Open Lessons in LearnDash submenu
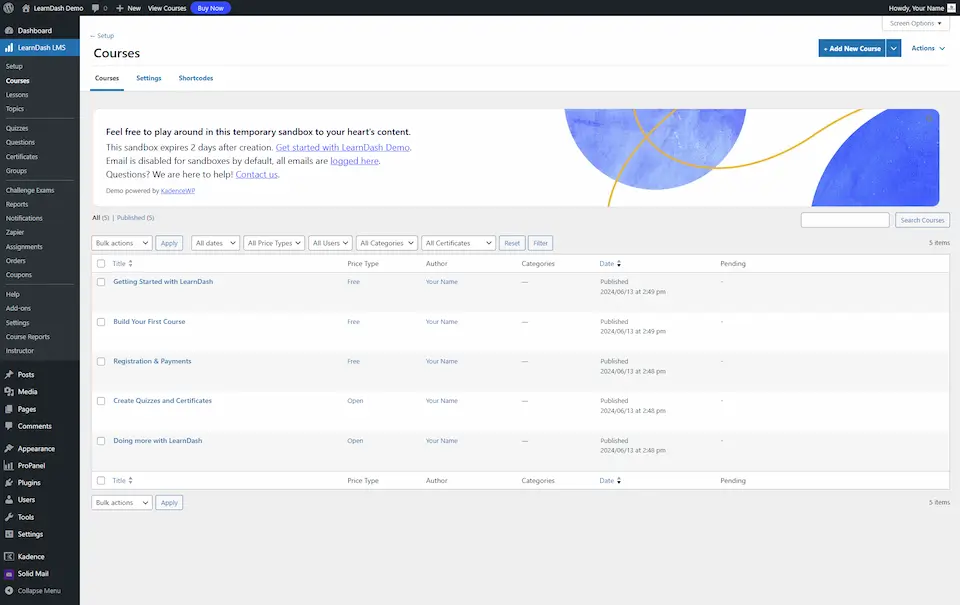The image size is (960, 605). (x=17, y=95)
